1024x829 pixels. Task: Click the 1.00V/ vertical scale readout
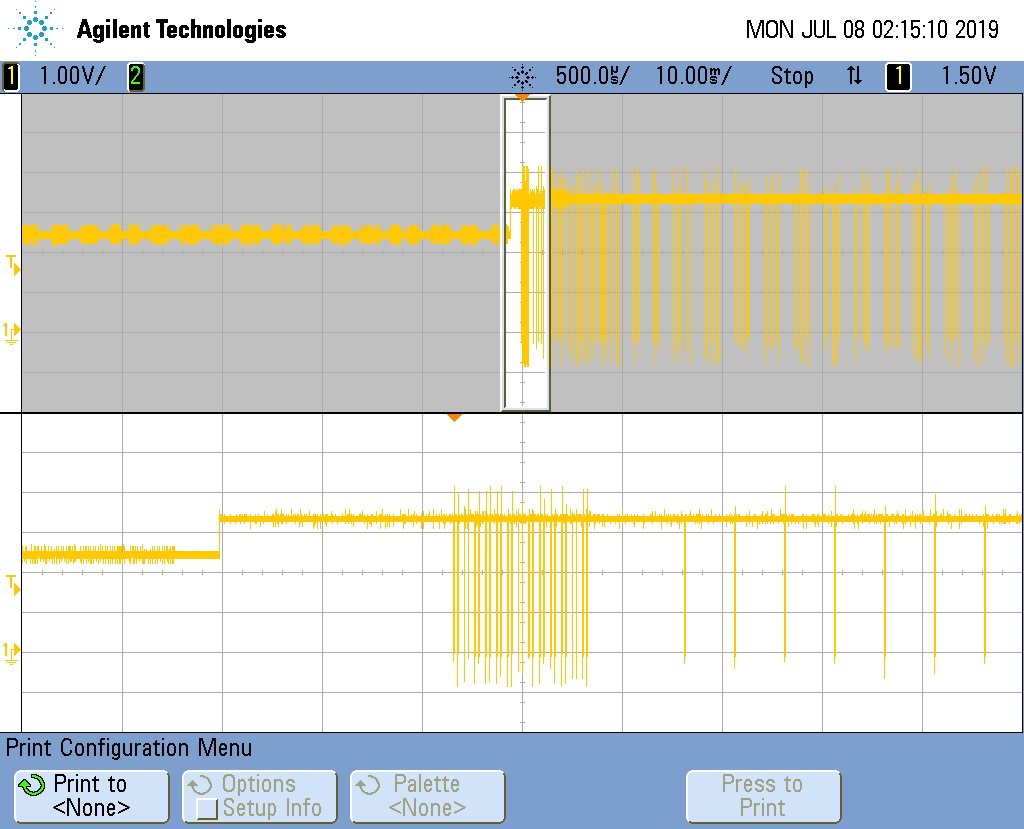point(72,76)
